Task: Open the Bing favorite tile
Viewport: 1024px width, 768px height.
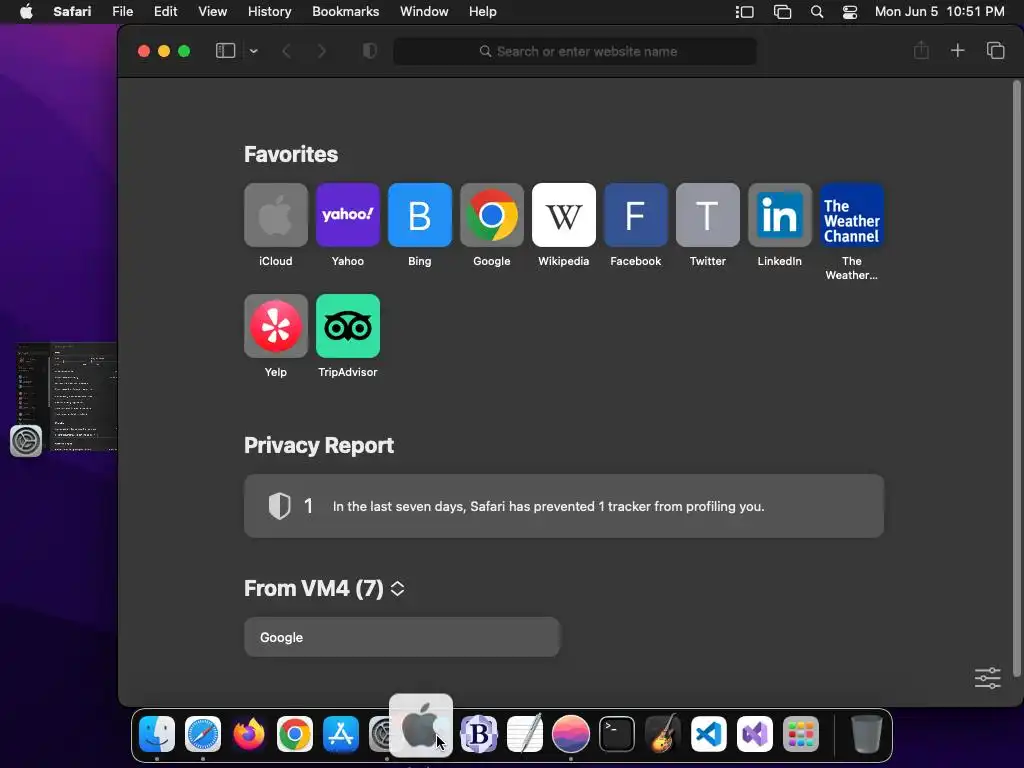Action: (419, 215)
